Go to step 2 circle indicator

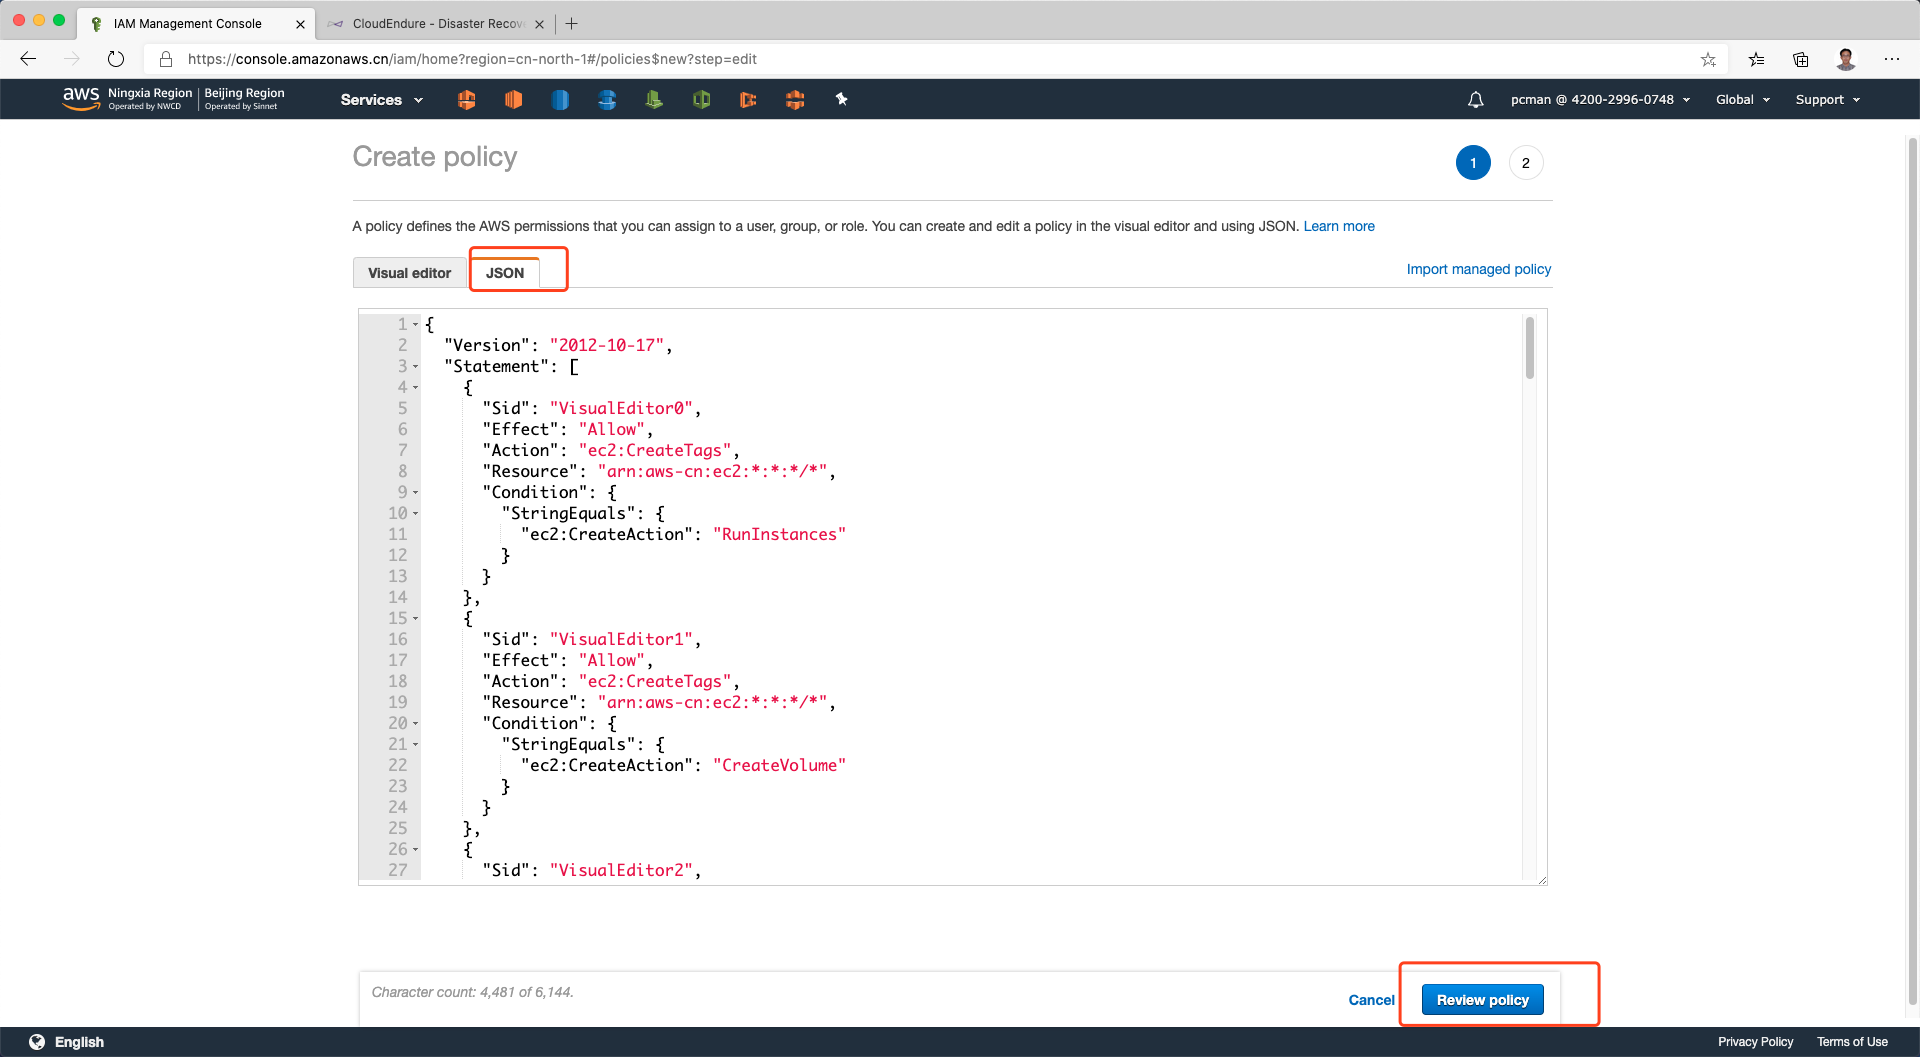pyautogui.click(x=1525, y=163)
